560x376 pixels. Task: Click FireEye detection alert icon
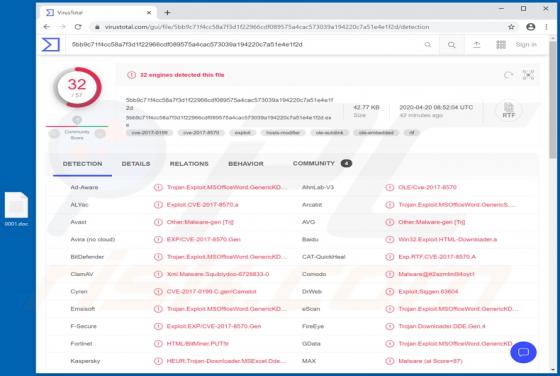[390, 326]
